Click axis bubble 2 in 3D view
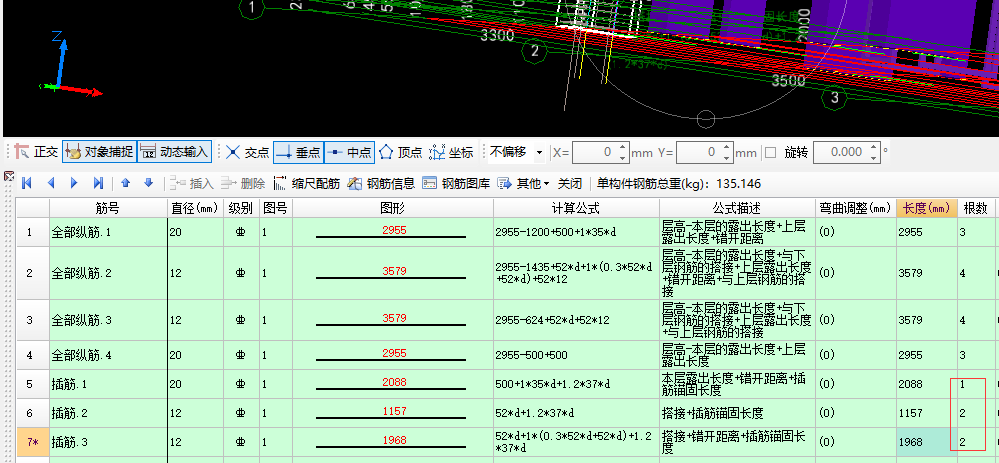 coord(535,51)
